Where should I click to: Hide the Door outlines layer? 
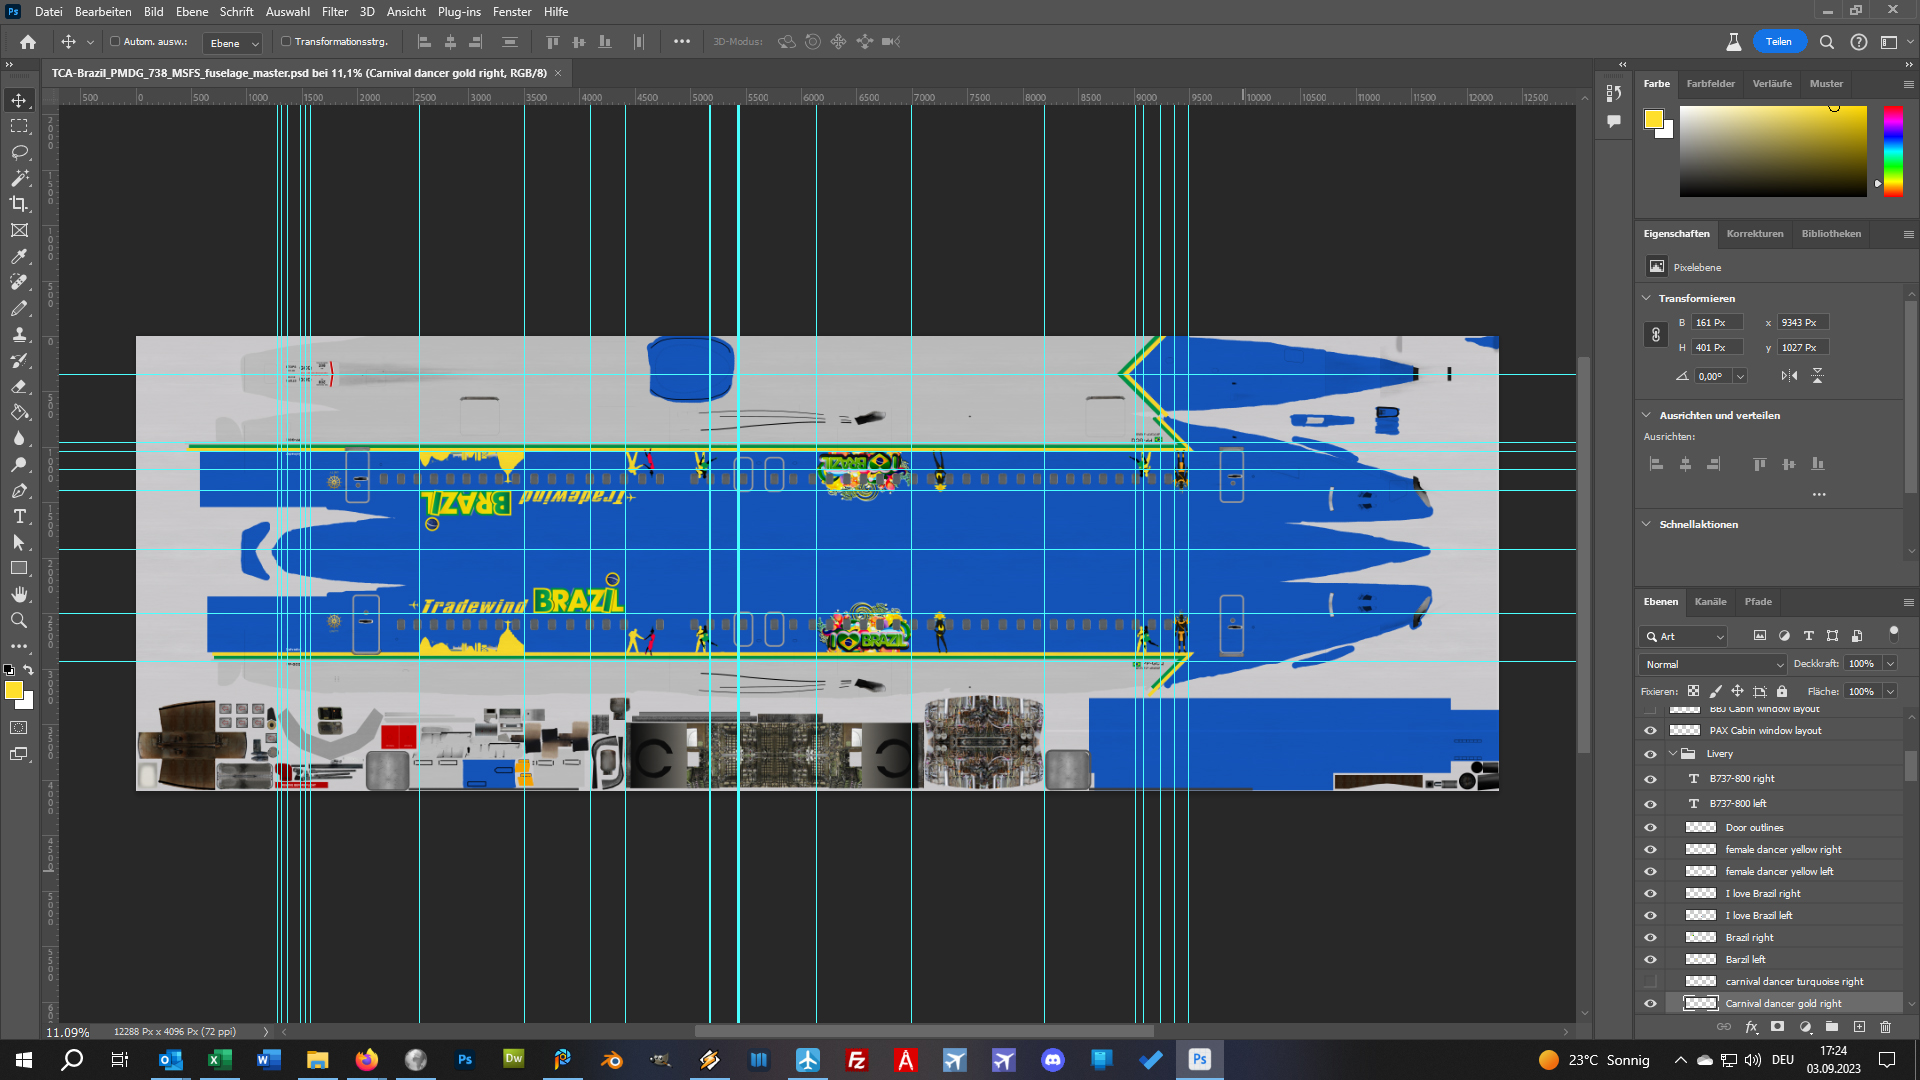pos(1650,828)
